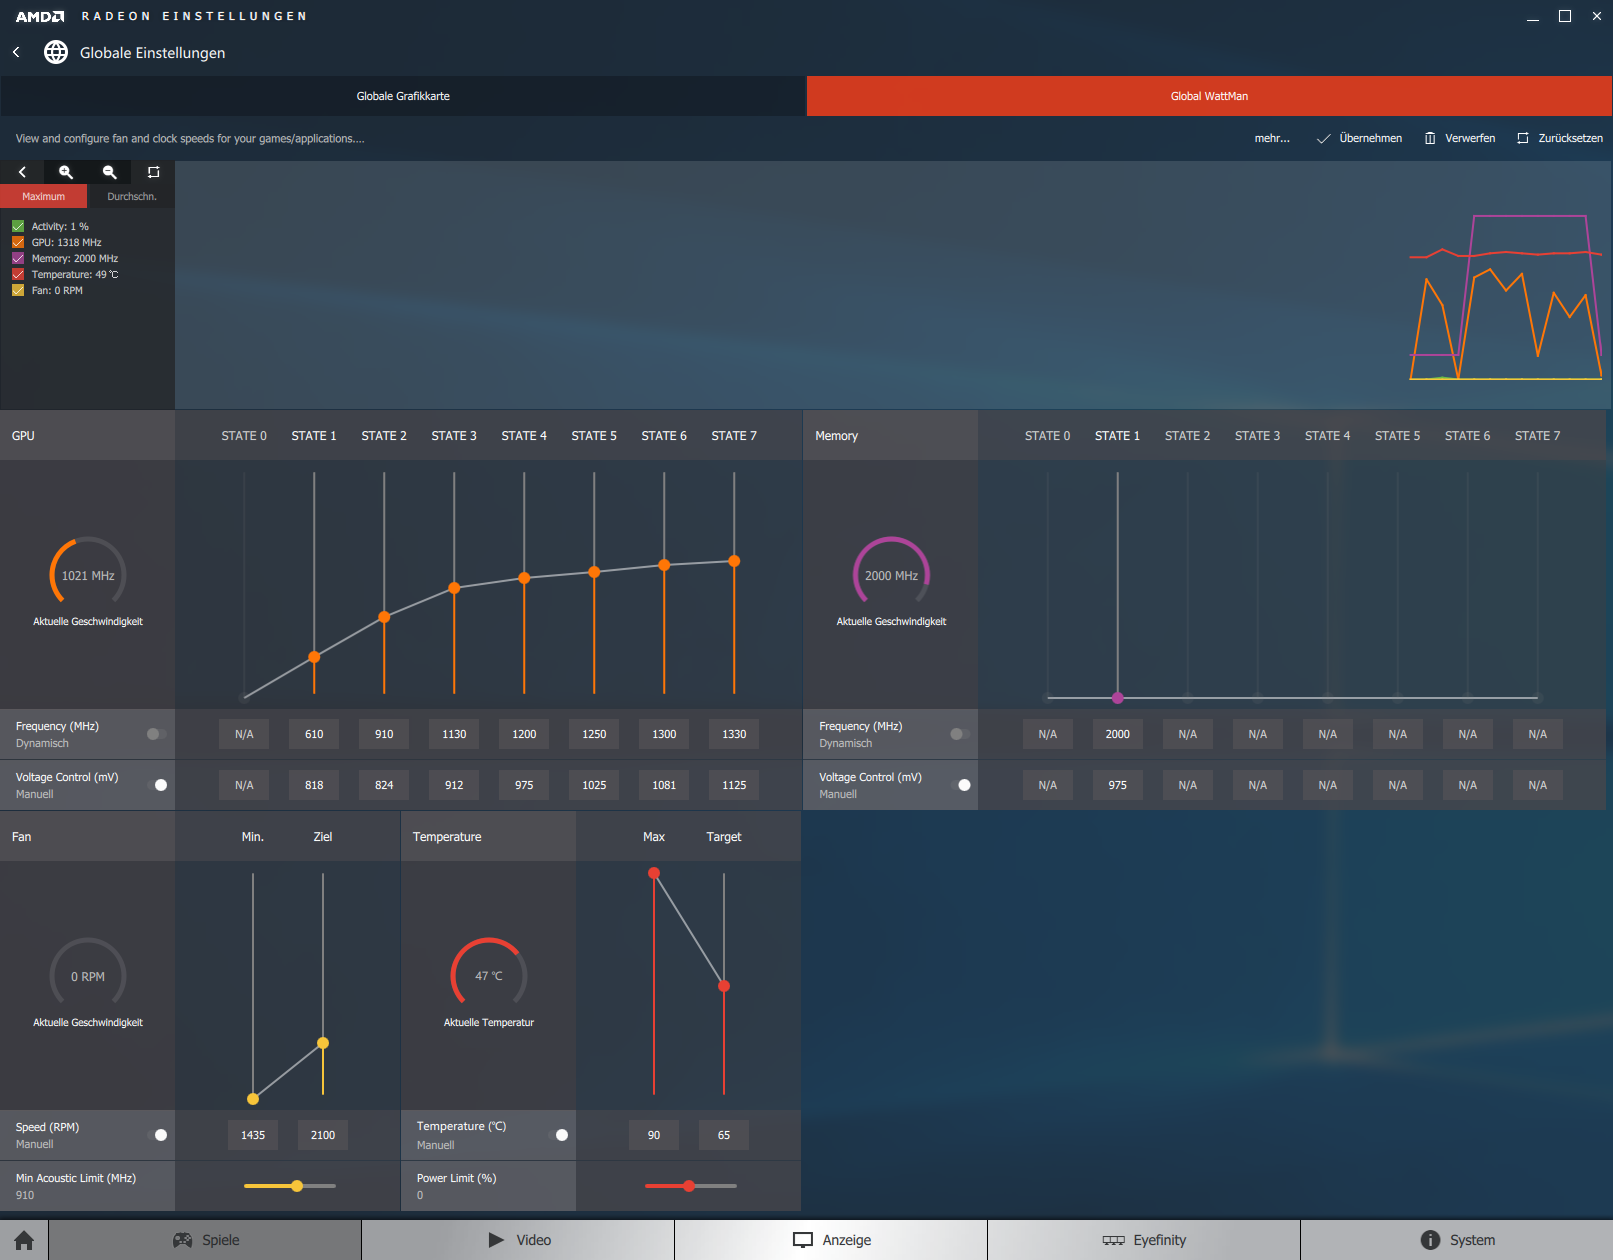The image size is (1613, 1260).
Task: Select the Maximum graph mode tab
Action: pyautogui.click(x=43, y=196)
